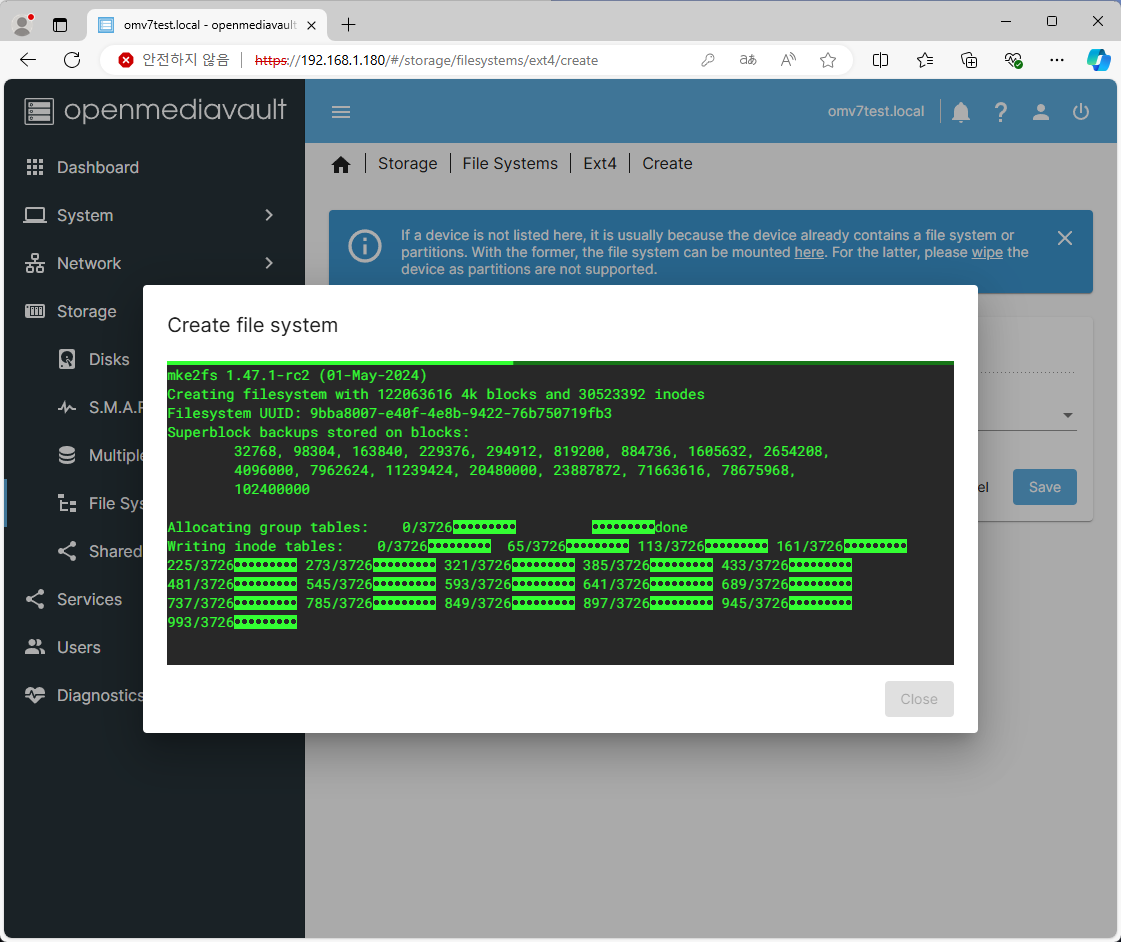Open the device dropdown arrow behind dialog

pyautogui.click(x=1067, y=415)
